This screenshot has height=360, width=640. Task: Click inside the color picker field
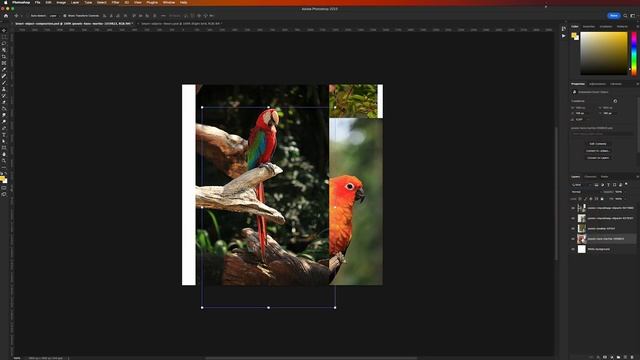click(604, 53)
